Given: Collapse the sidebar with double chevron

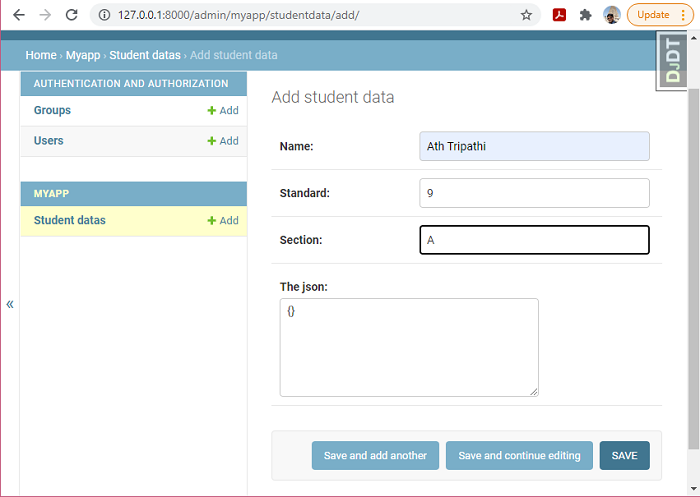Looking at the screenshot, I should click(x=10, y=305).
